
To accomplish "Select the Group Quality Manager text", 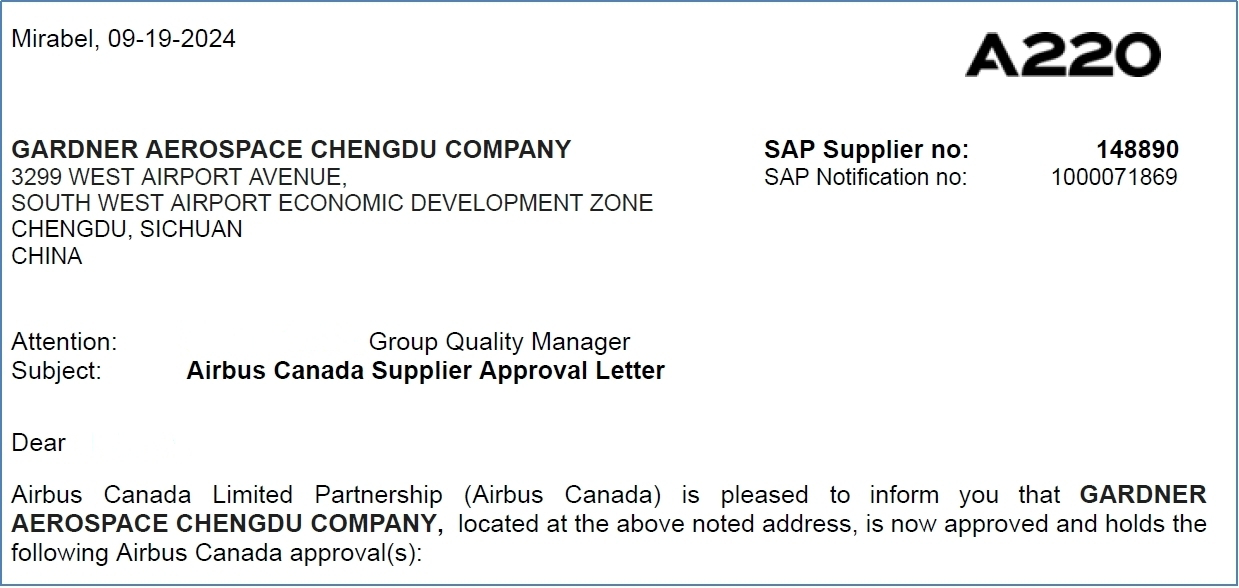I will (x=499, y=342).
